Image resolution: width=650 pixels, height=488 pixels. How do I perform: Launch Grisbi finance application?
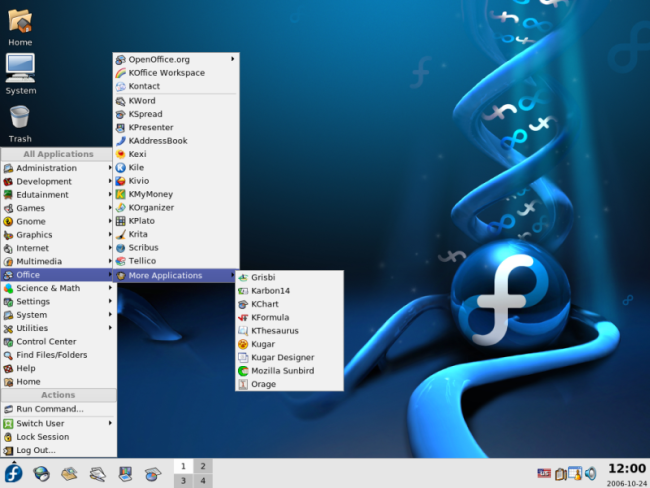[289, 277]
